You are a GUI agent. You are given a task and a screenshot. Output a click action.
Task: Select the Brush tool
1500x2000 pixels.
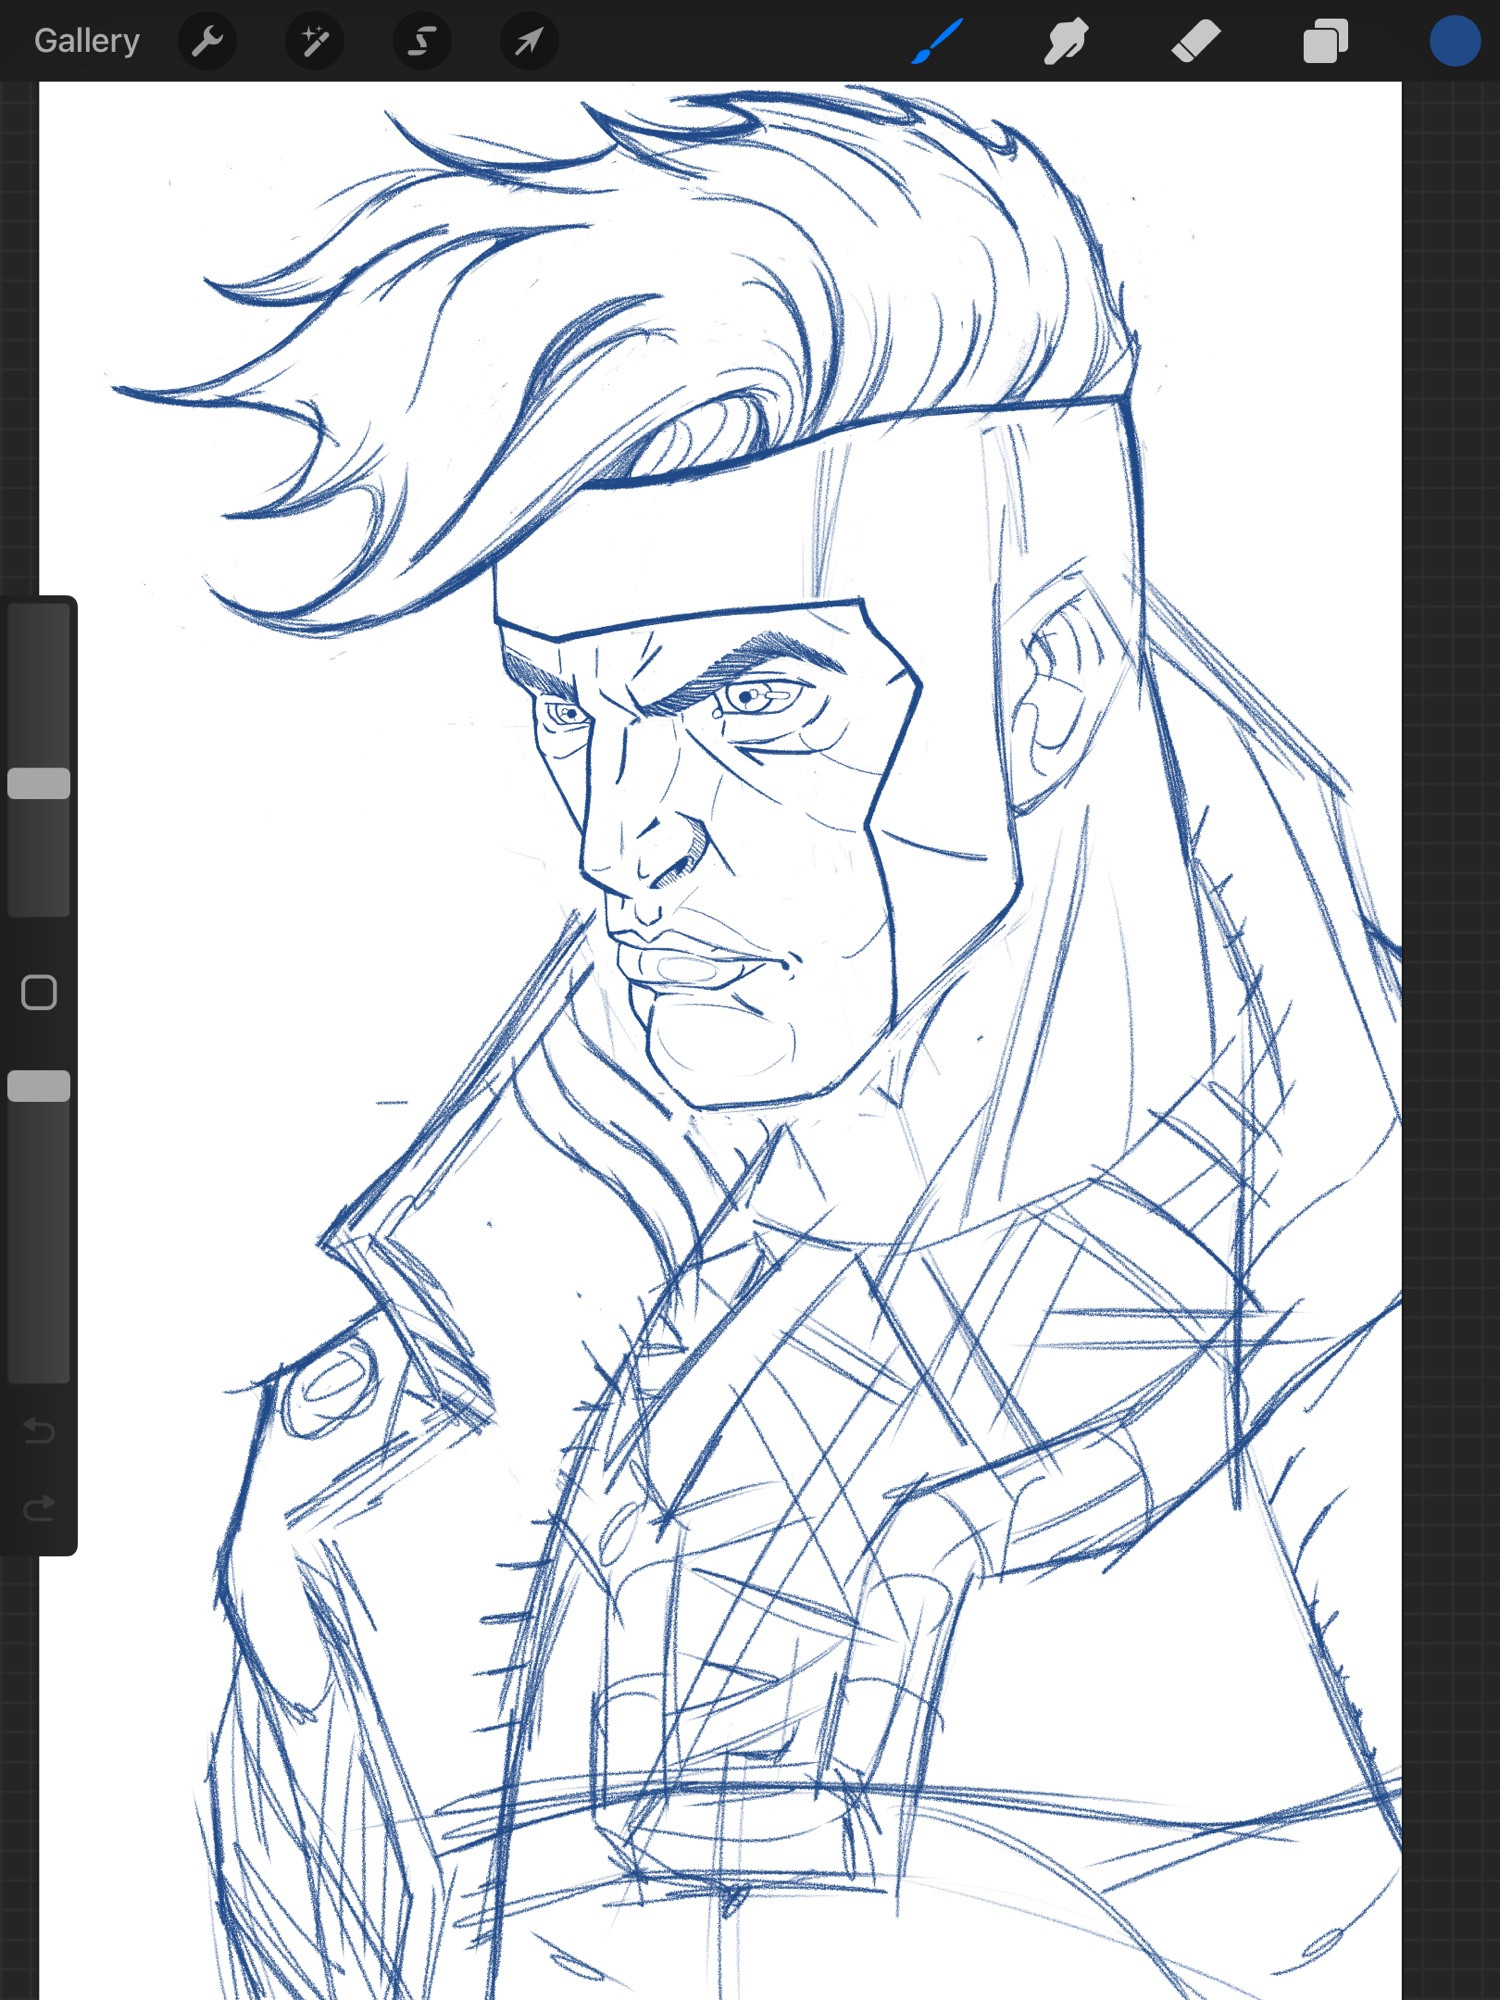click(x=937, y=41)
